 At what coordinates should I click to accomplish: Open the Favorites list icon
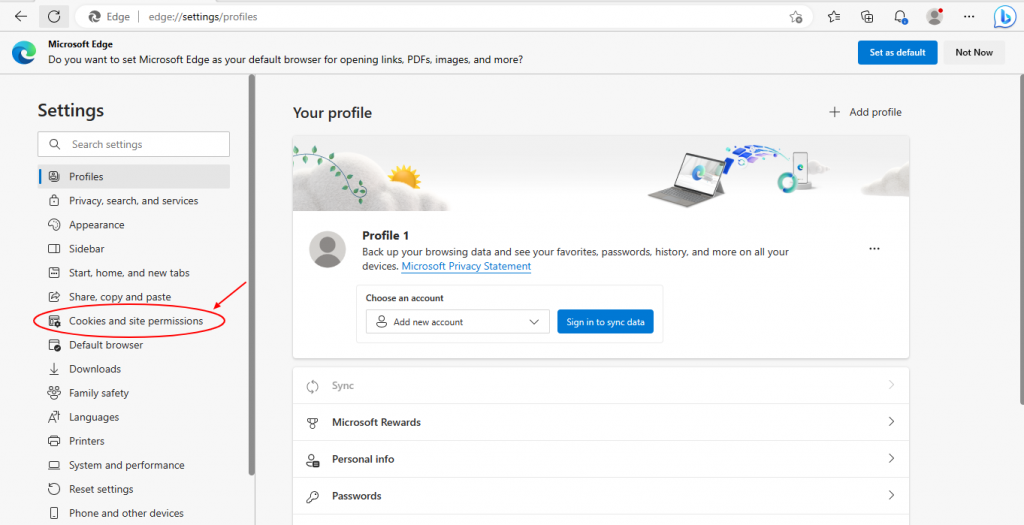click(835, 17)
